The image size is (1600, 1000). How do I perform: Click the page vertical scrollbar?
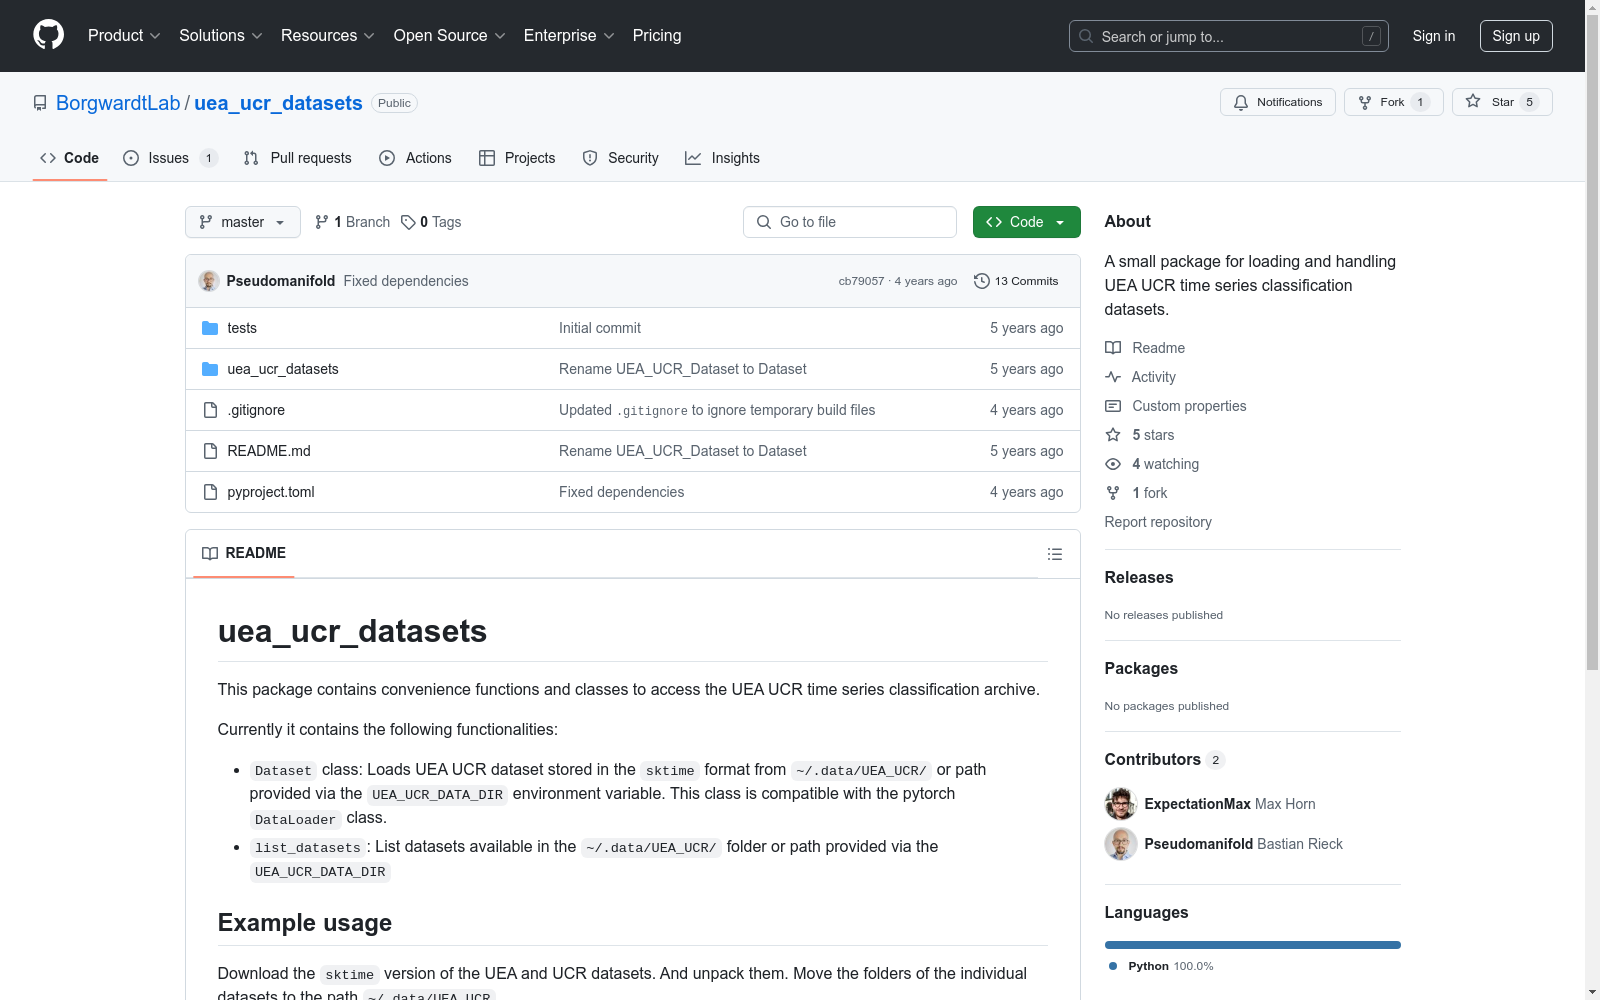coord(1592,340)
